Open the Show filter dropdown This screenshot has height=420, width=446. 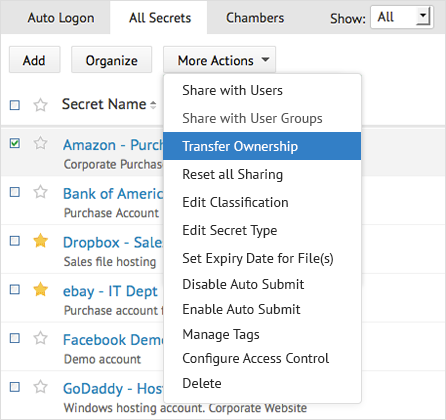402,17
